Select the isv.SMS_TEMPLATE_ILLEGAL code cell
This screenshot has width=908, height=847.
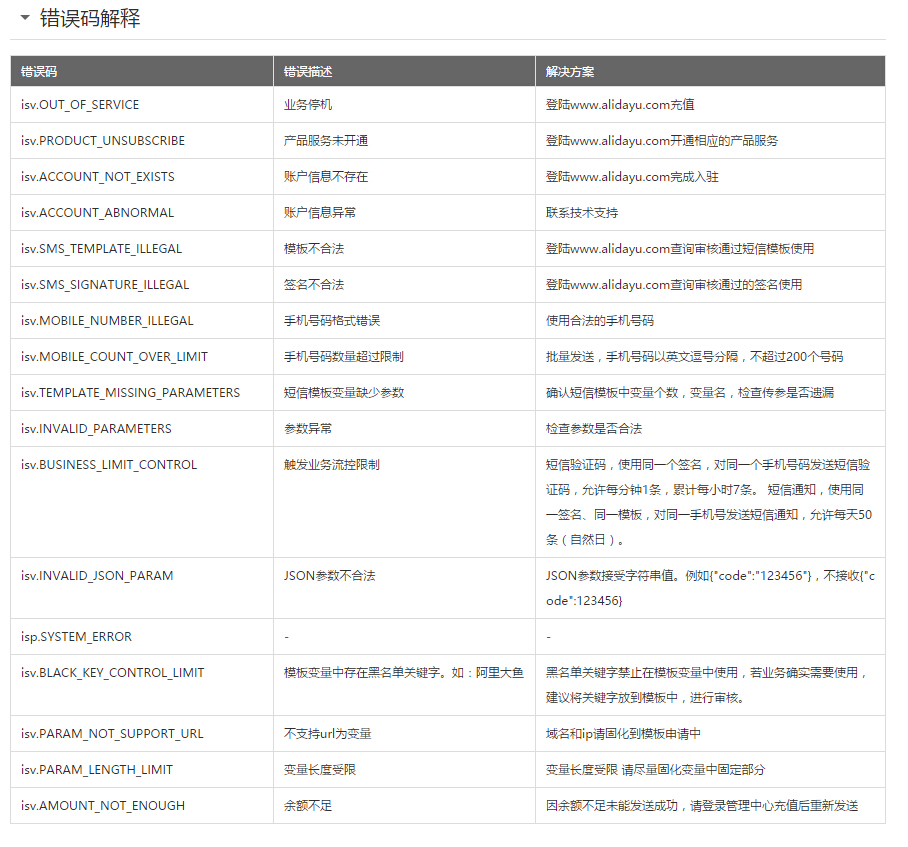coord(102,249)
